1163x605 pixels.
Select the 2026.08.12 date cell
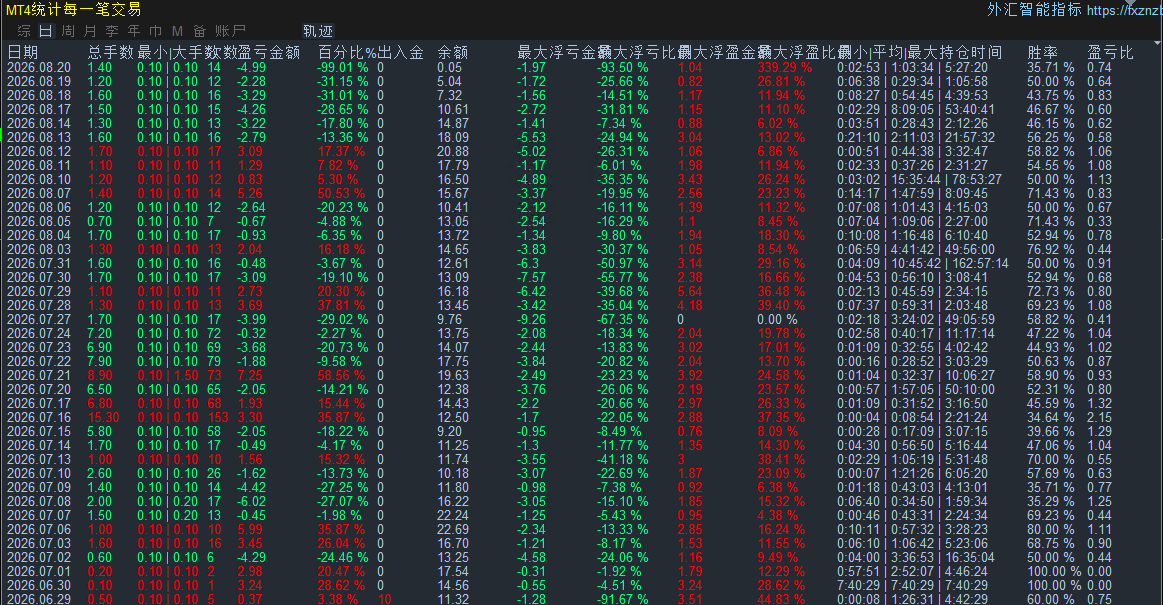click(x=39, y=151)
